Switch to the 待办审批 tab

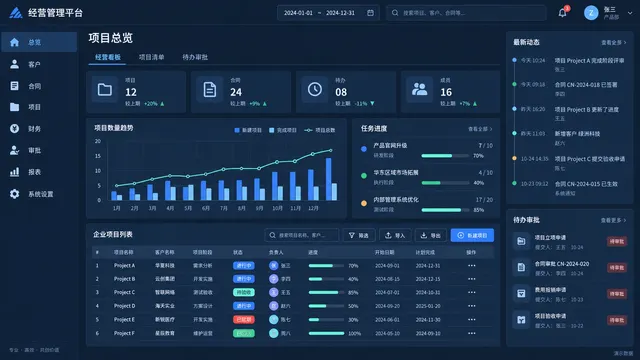coord(195,57)
